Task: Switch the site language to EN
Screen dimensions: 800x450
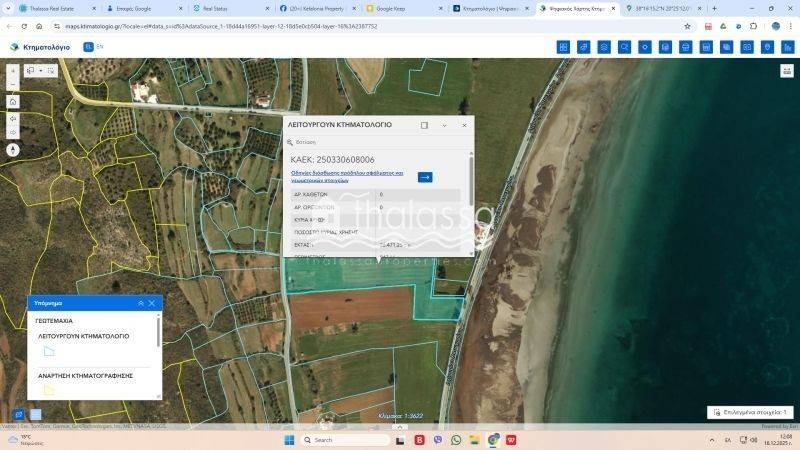Action: click(x=100, y=46)
